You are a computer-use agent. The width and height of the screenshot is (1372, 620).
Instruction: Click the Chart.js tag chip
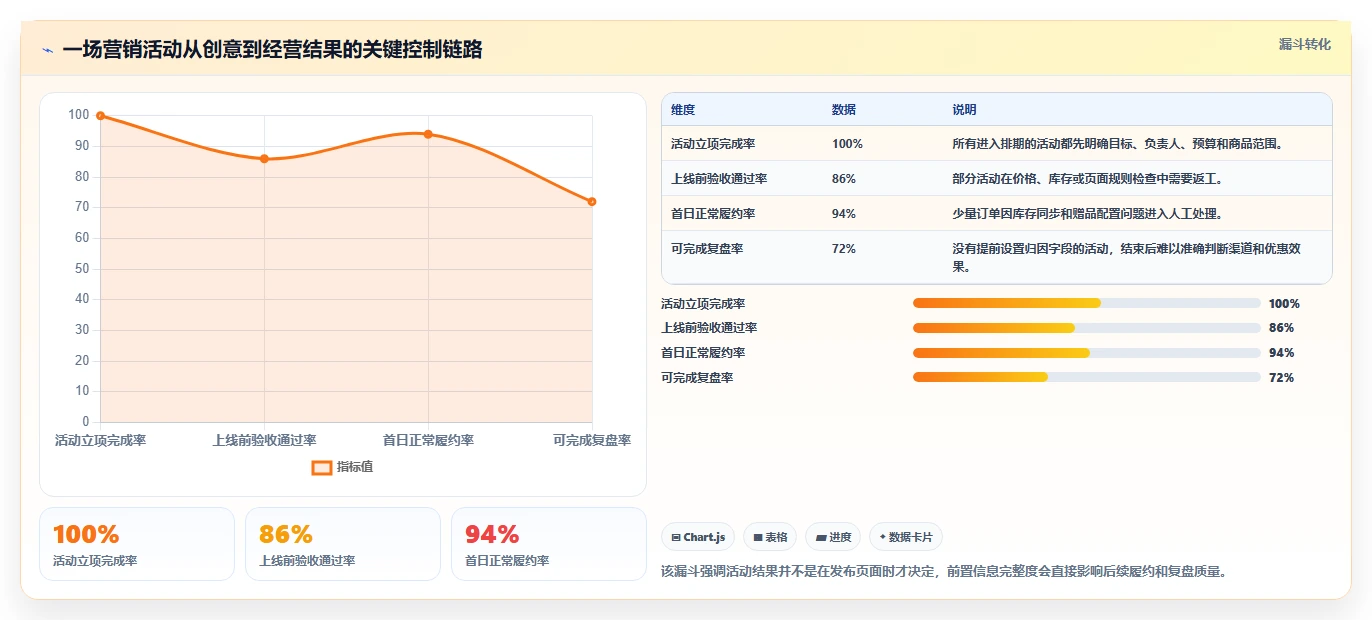[698, 537]
